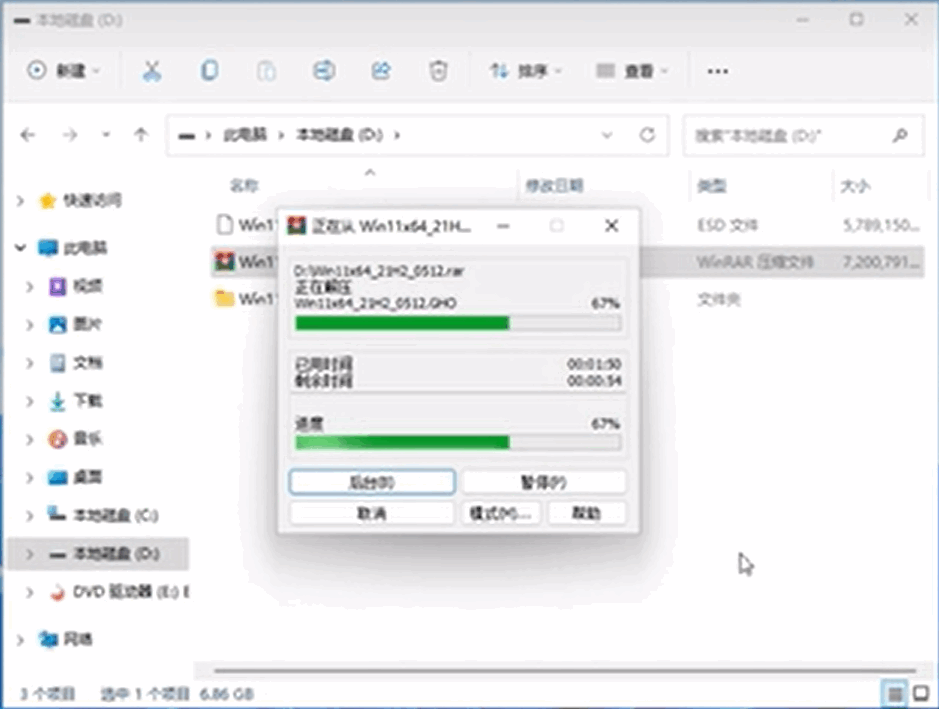Viewport: 939px width, 709px height.
Task: Expand the DVD 驱动器 (E:) chevron
Action: 29,592
